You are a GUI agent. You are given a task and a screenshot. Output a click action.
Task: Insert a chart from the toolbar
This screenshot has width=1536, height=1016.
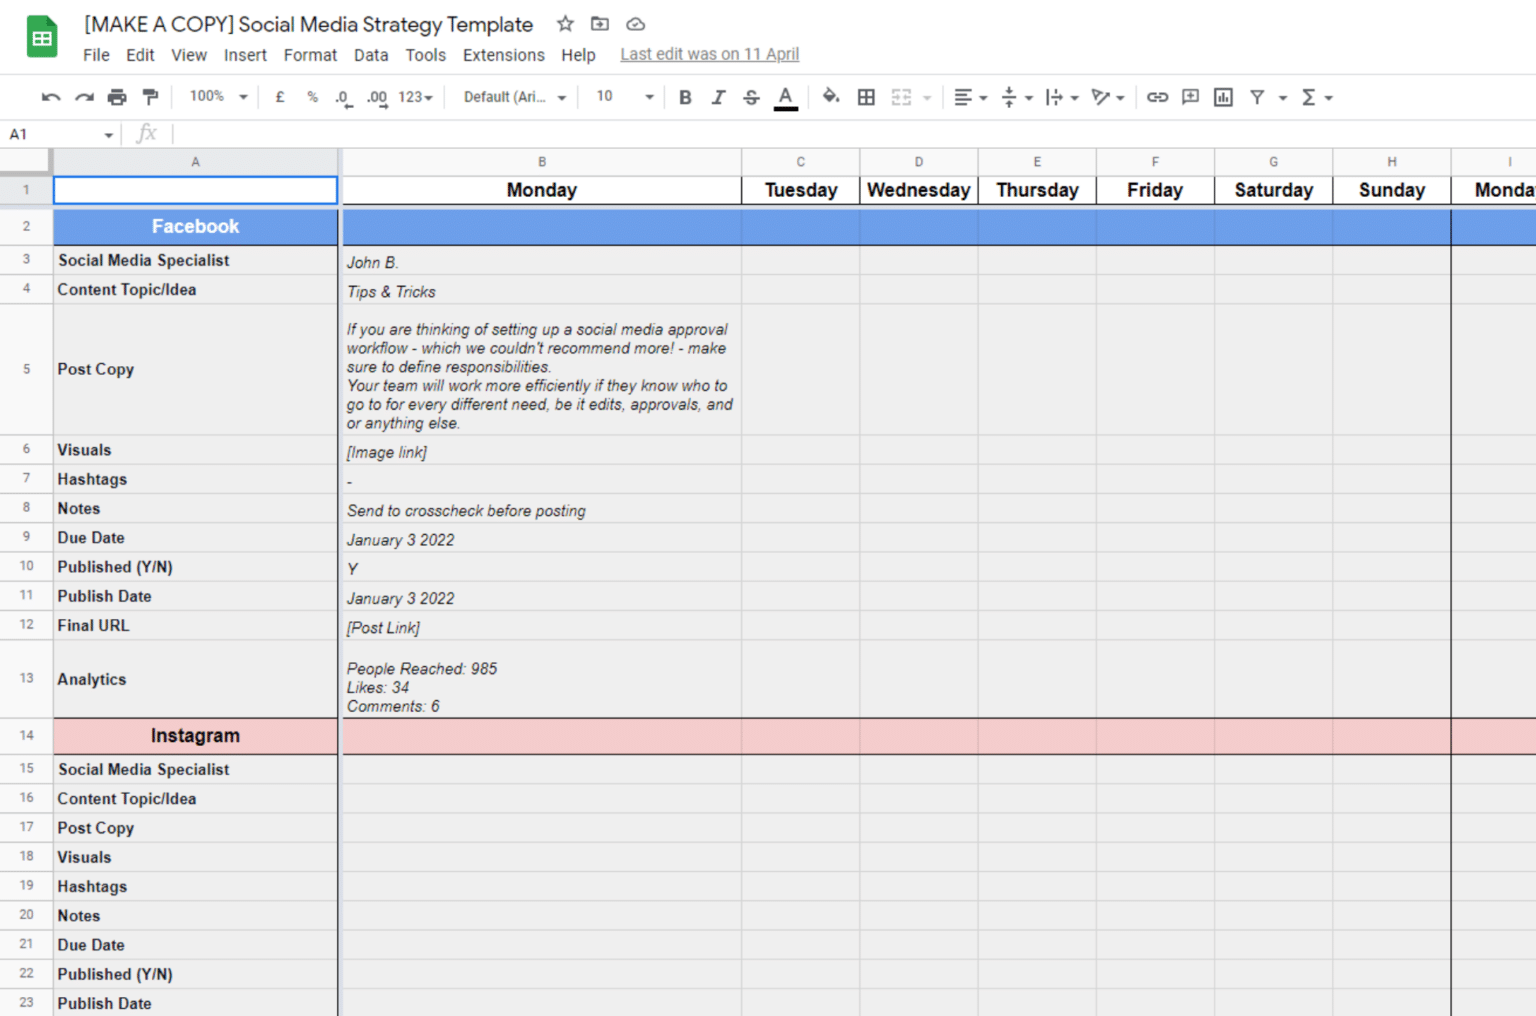coord(1223,97)
